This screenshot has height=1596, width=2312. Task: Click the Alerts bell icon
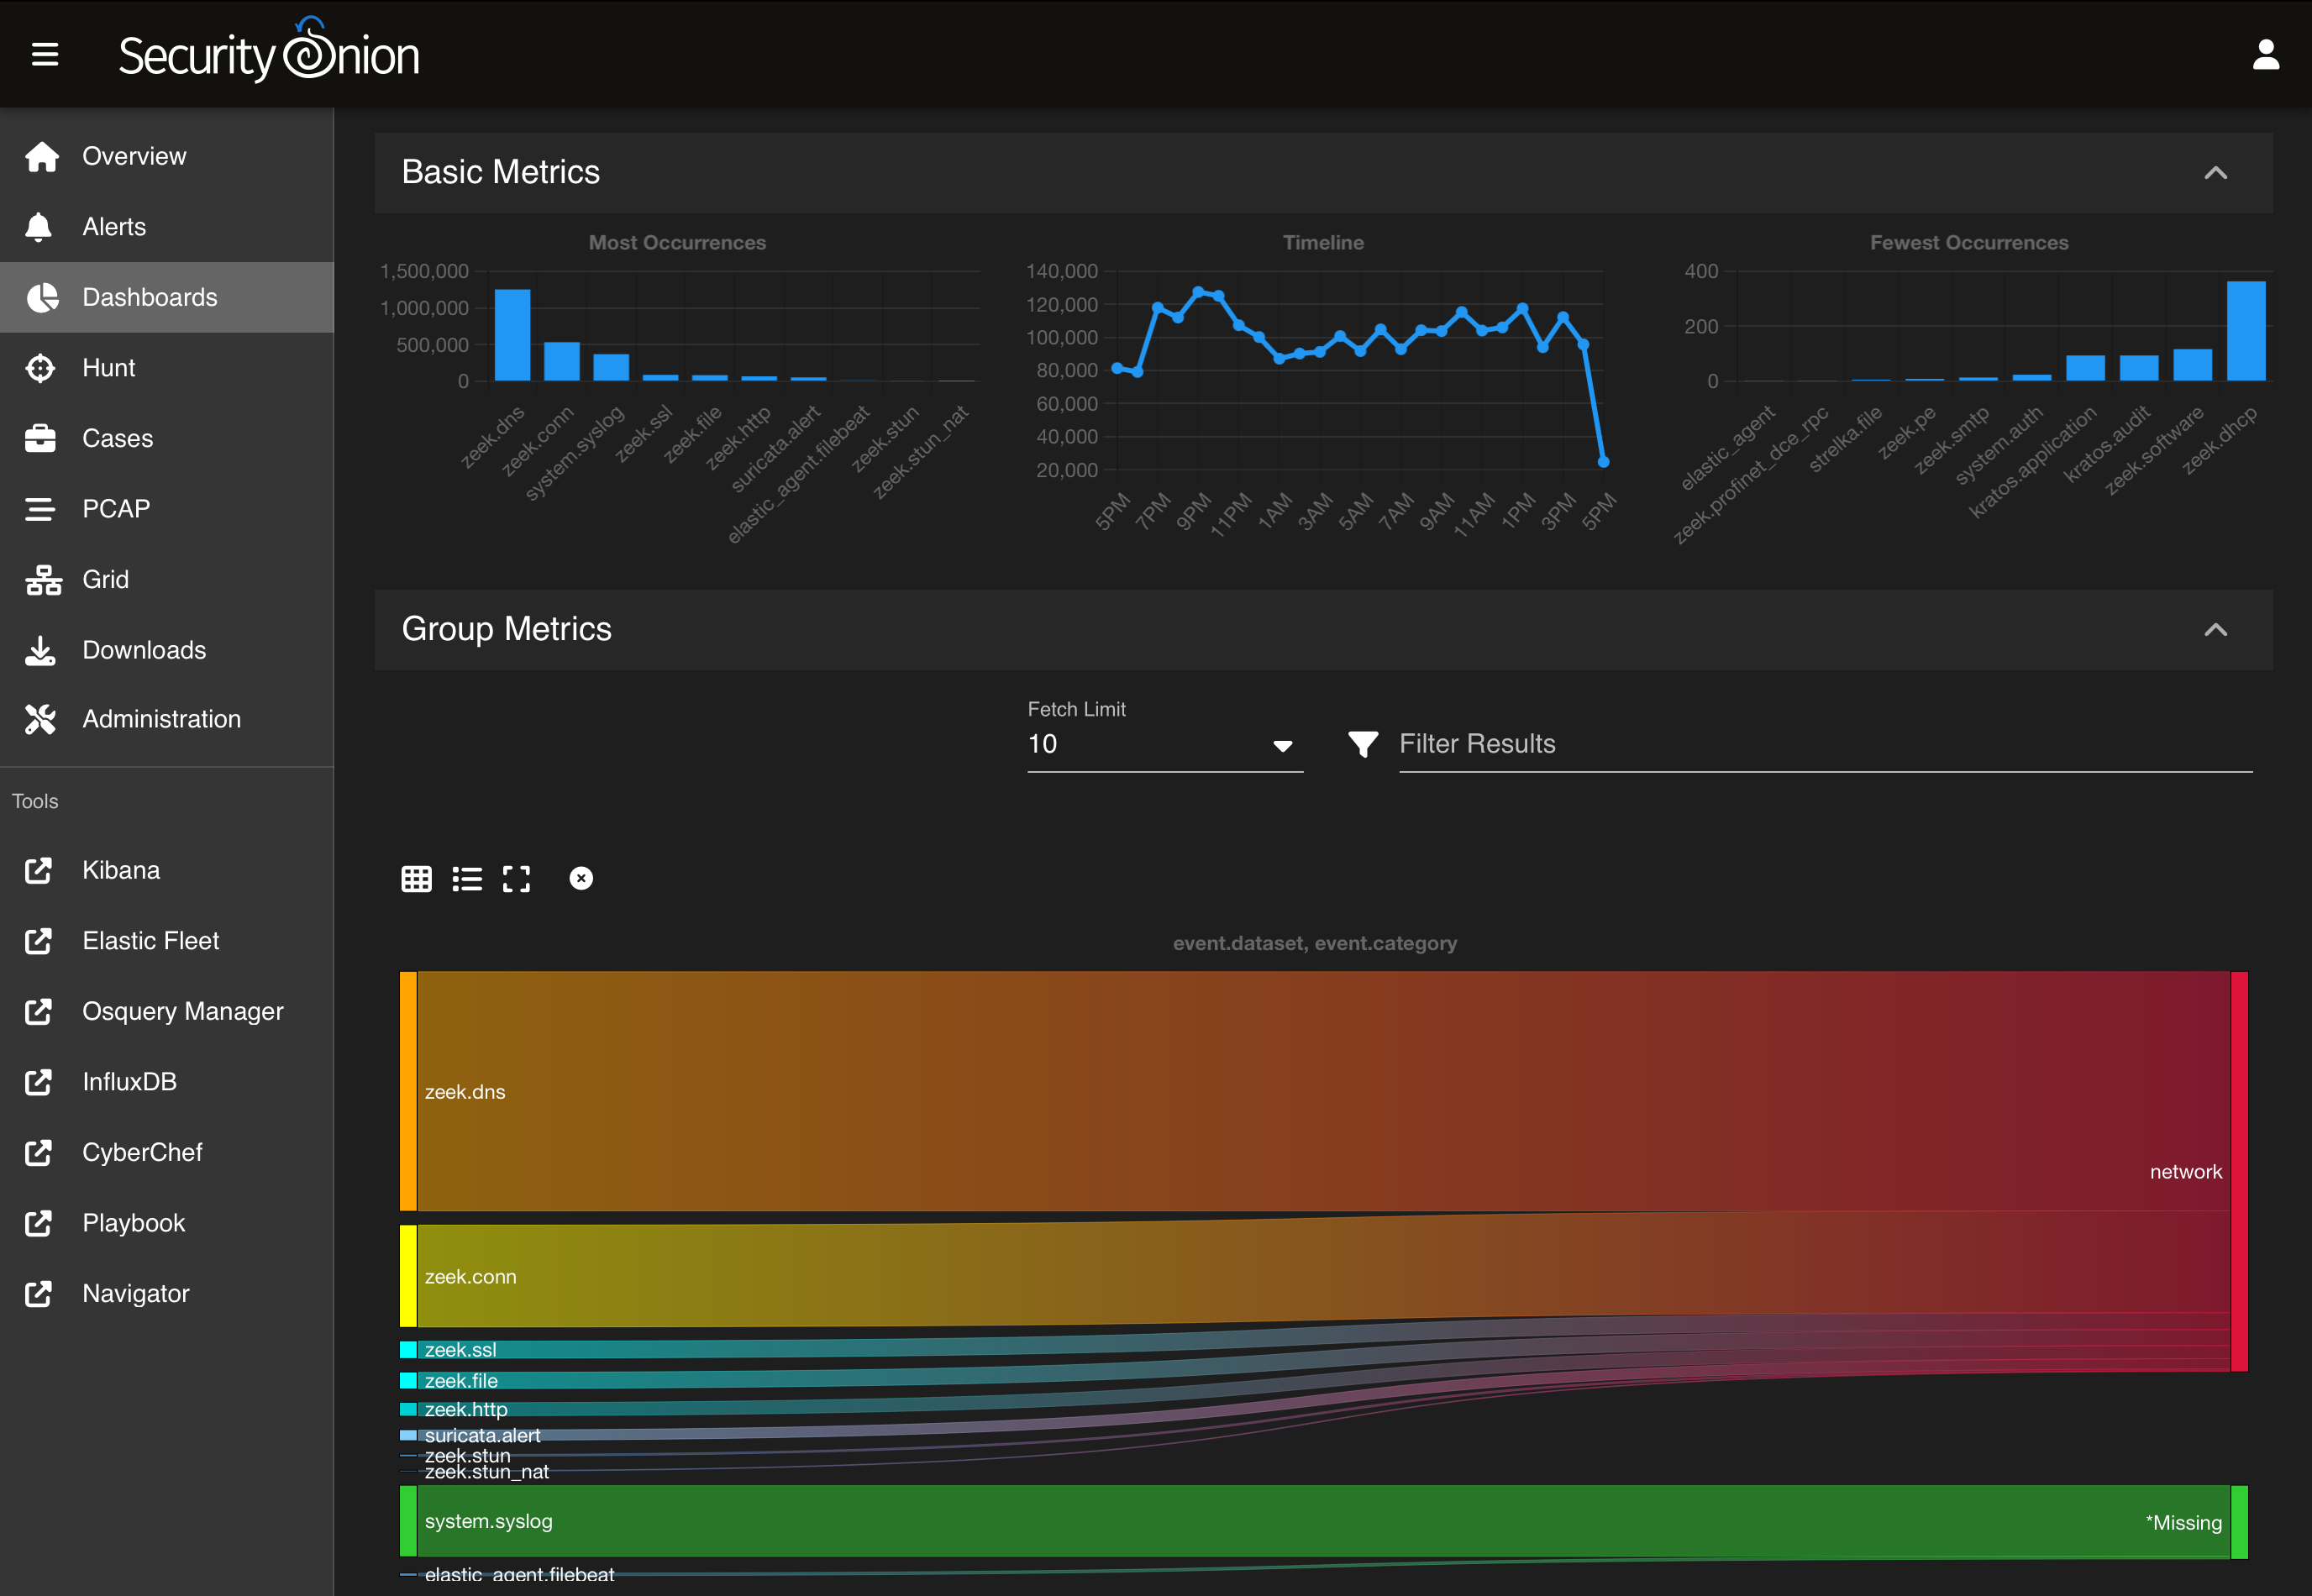click(x=39, y=227)
